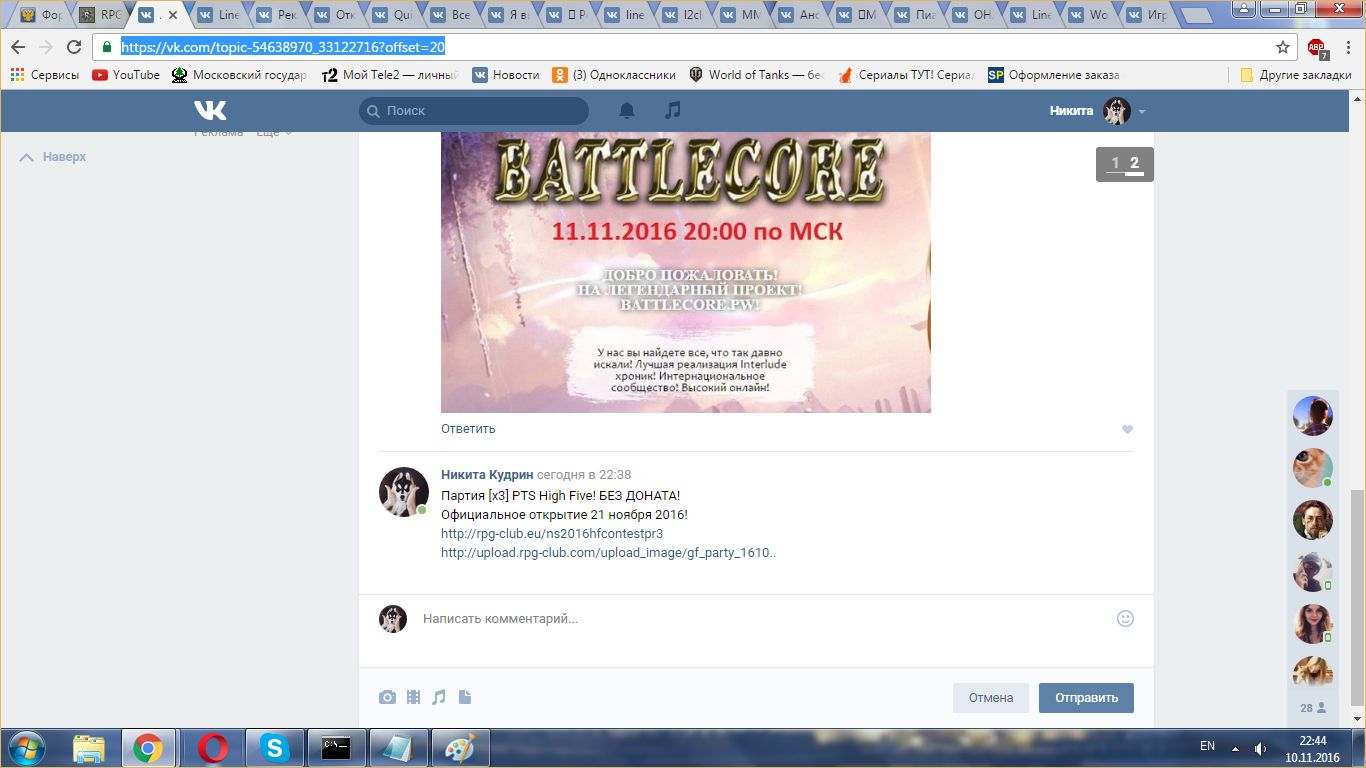Launch Opera from taskbar
This screenshot has width=1366, height=768.
point(211,748)
